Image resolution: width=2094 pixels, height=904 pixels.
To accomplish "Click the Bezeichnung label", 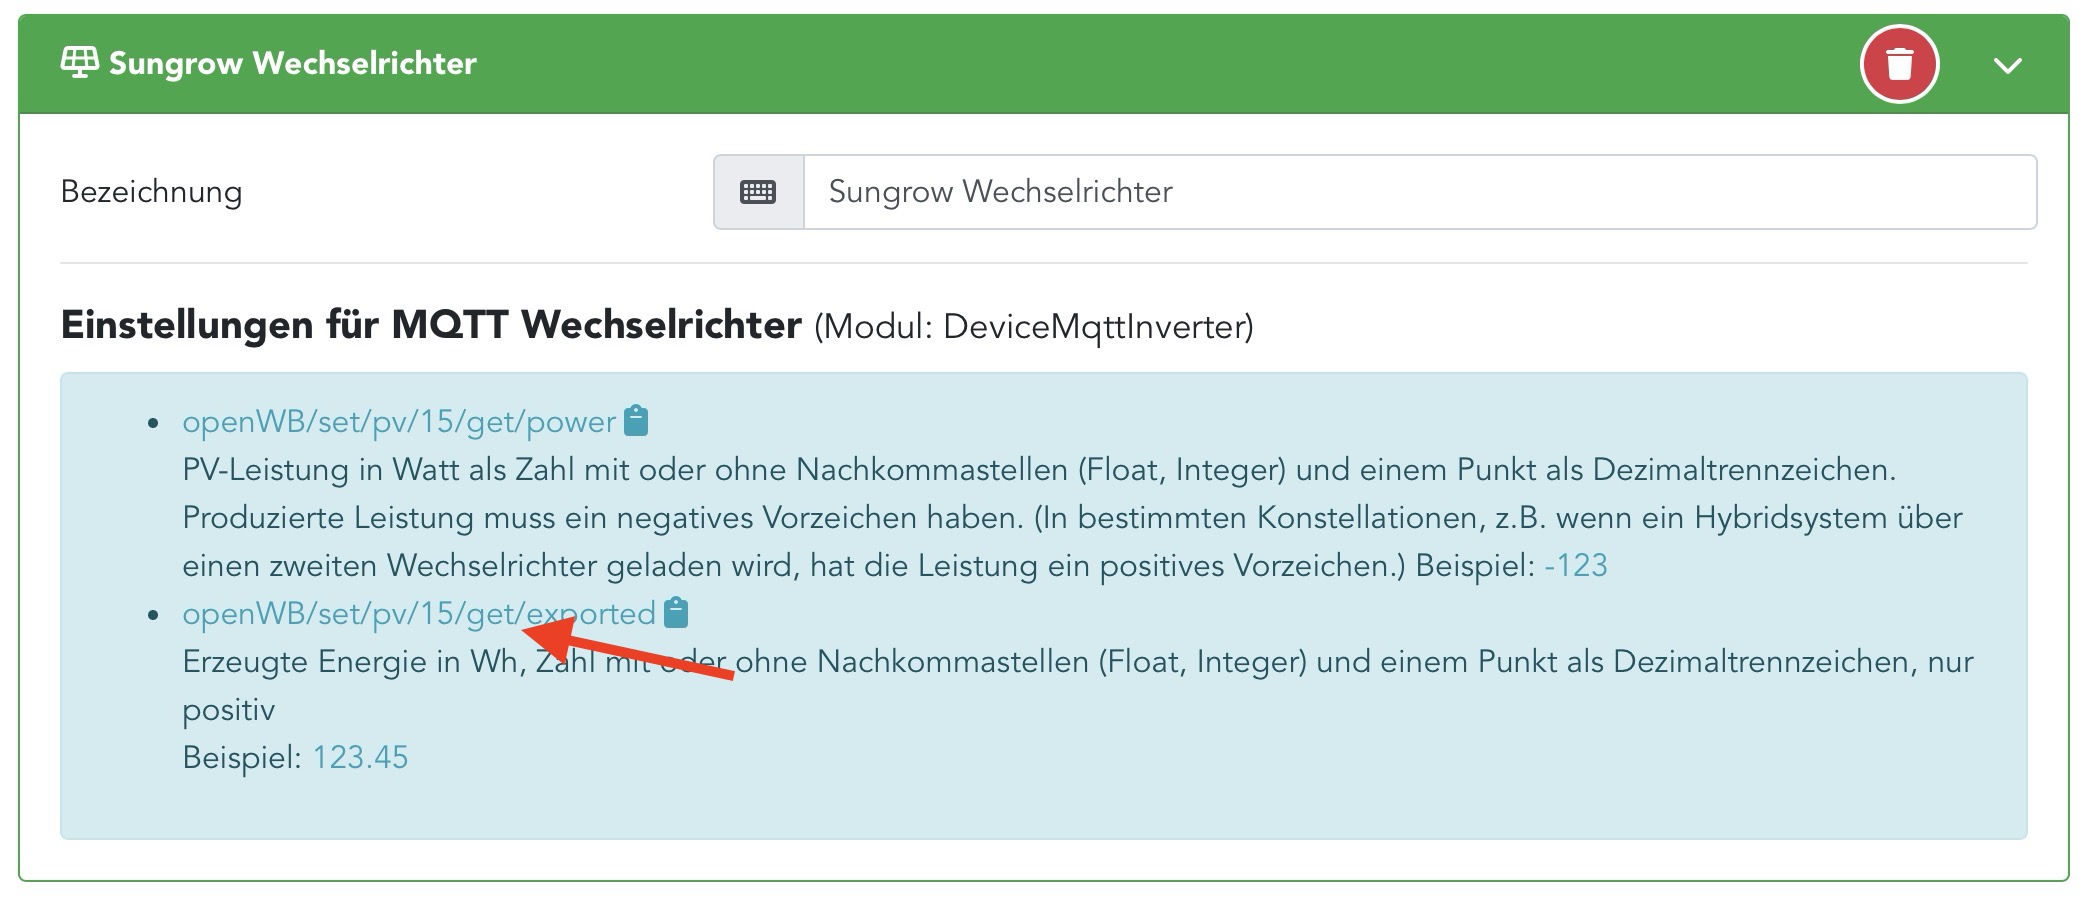I will [151, 192].
